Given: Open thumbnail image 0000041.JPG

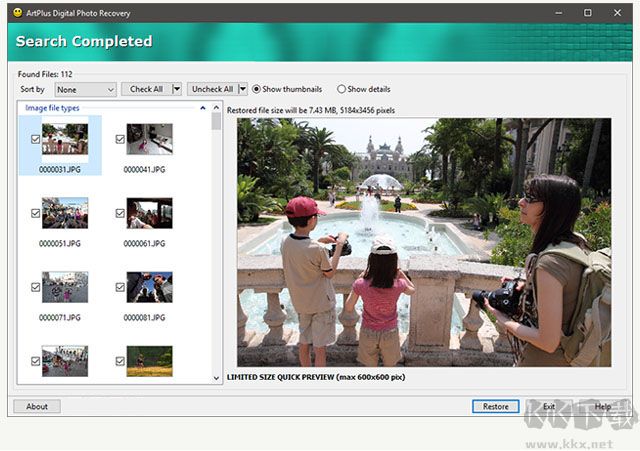Looking at the screenshot, I should 149,139.
